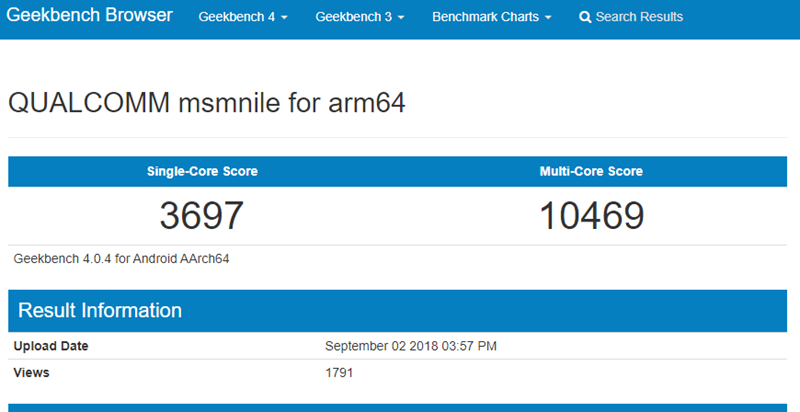Screen dimensions: 800x412
Task: Select the QUALCOMM msmnile for arm64 heading
Action: click(206, 102)
